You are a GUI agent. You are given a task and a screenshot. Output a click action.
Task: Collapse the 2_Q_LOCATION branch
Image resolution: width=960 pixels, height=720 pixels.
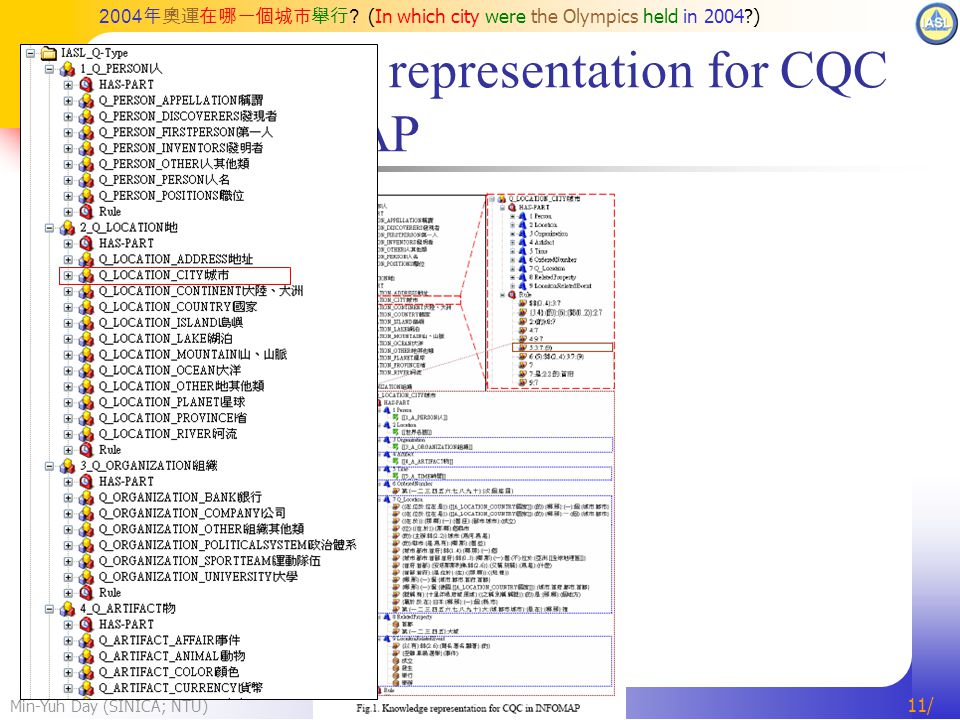[x=49, y=228]
